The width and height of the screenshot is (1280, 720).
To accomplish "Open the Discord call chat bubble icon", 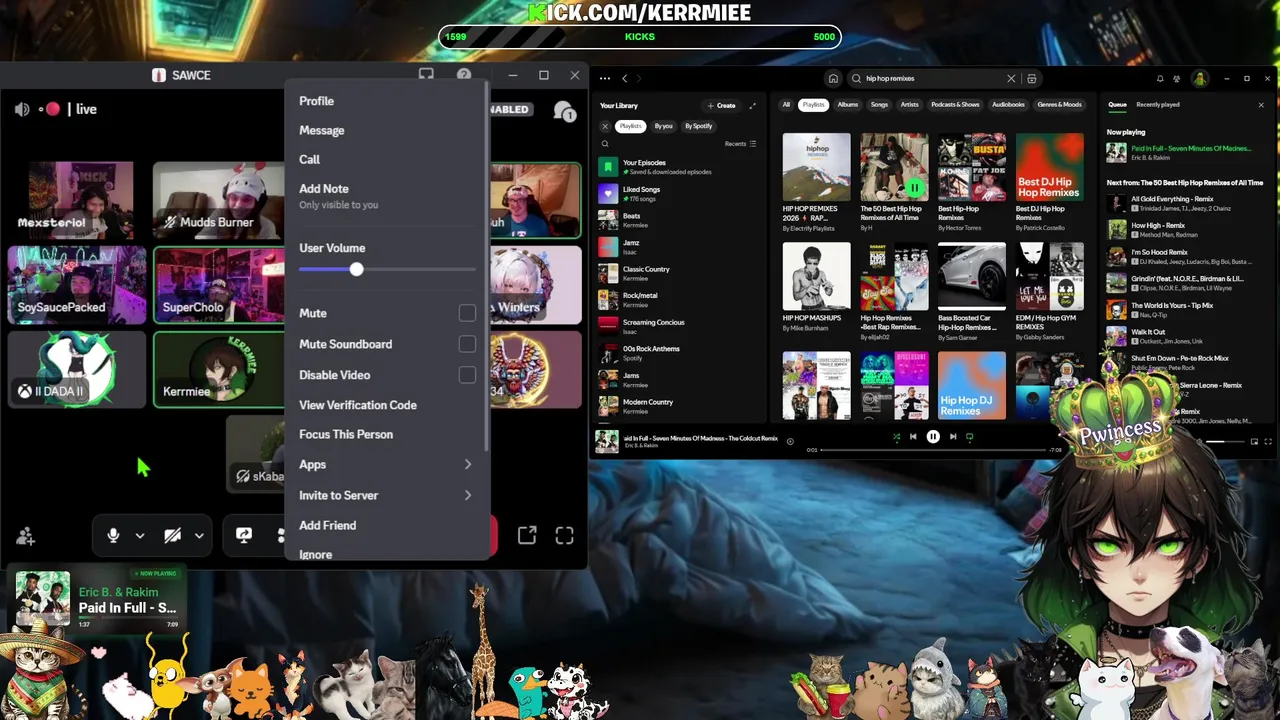I will point(565,111).
